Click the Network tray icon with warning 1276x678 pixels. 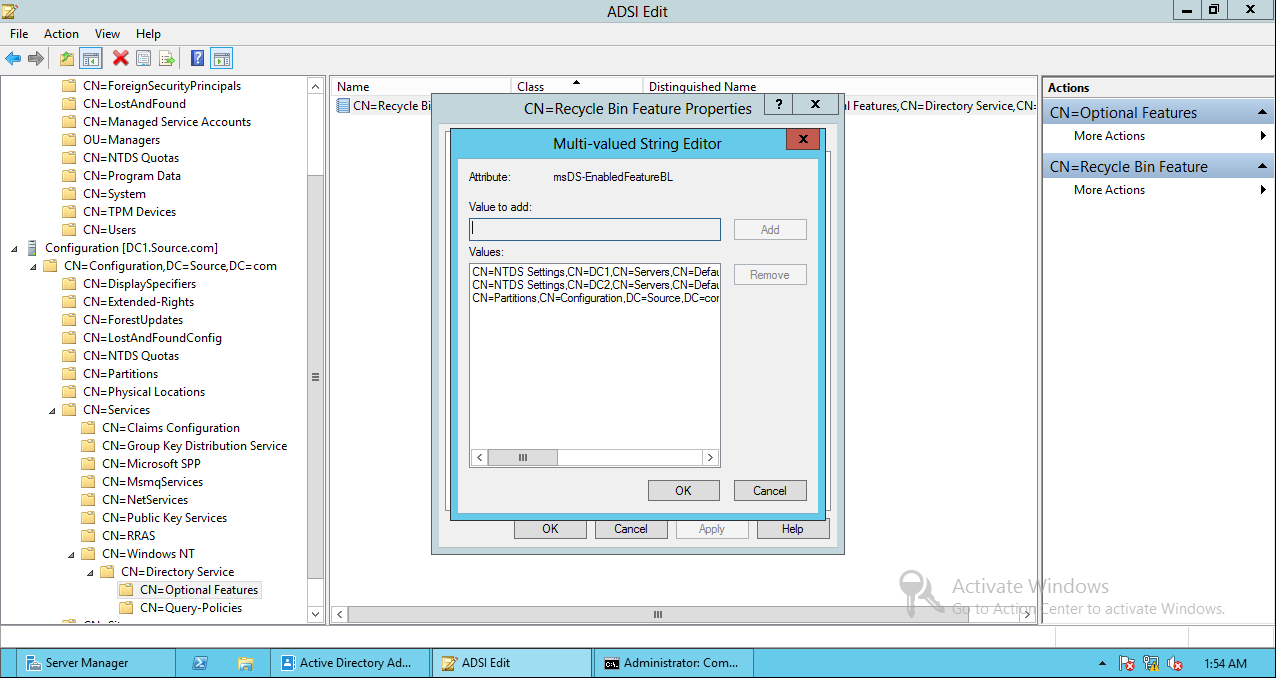tap(1151, 662)
